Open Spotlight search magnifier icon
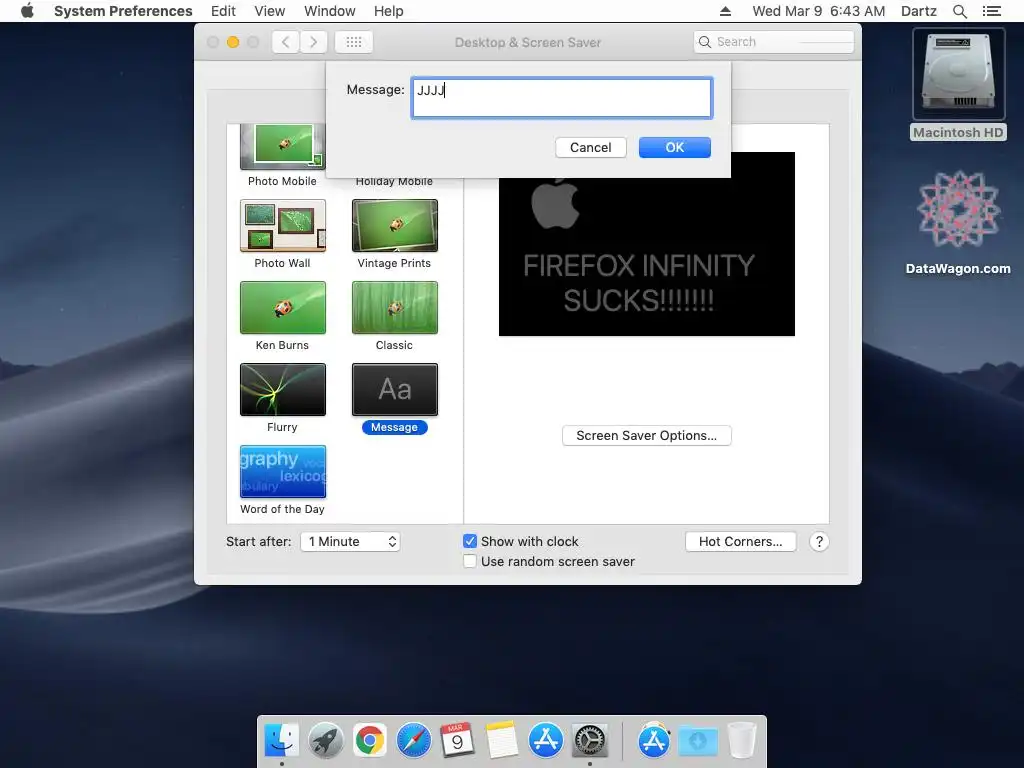The height and width of the screenshot is (768, 1024). point(959,11)
